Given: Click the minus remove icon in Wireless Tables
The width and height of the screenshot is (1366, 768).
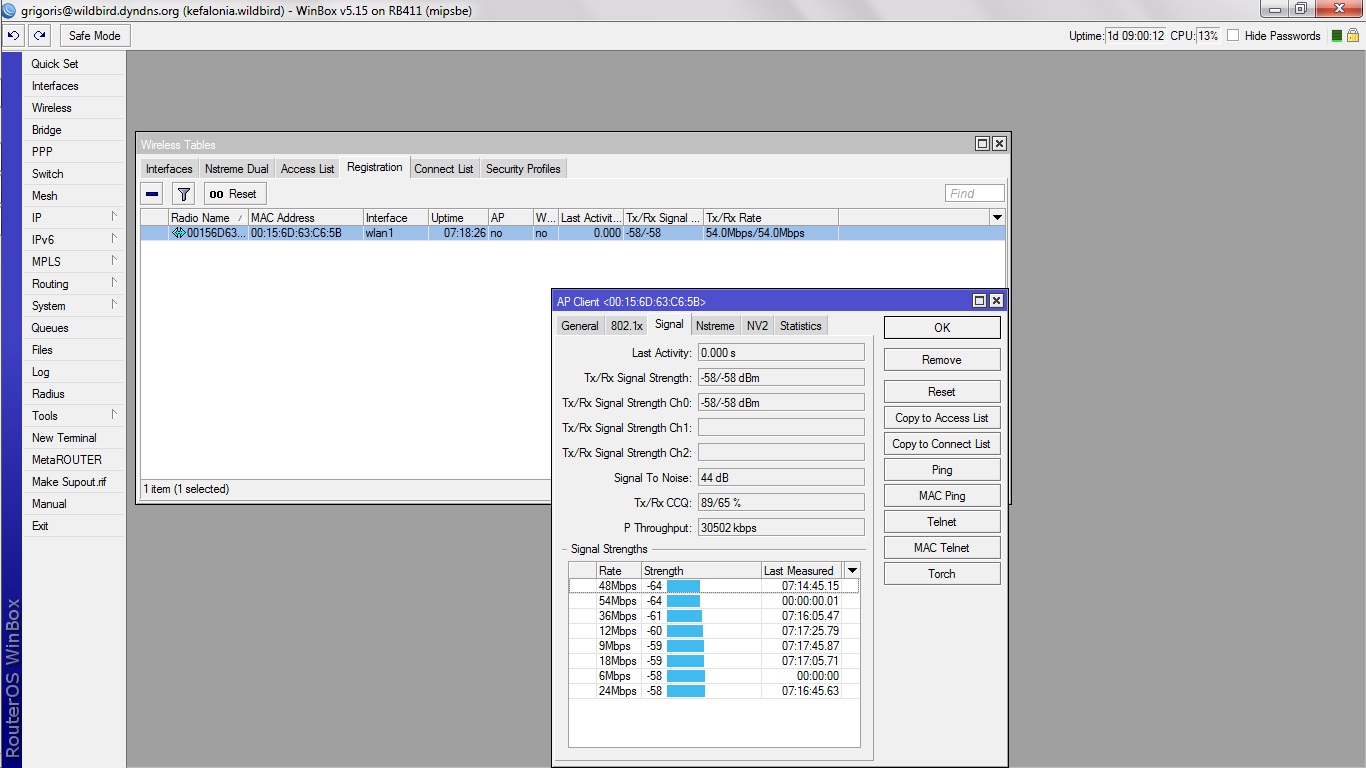Looking at the screenshot, I should pyautogui.click(x=152, y=194).
